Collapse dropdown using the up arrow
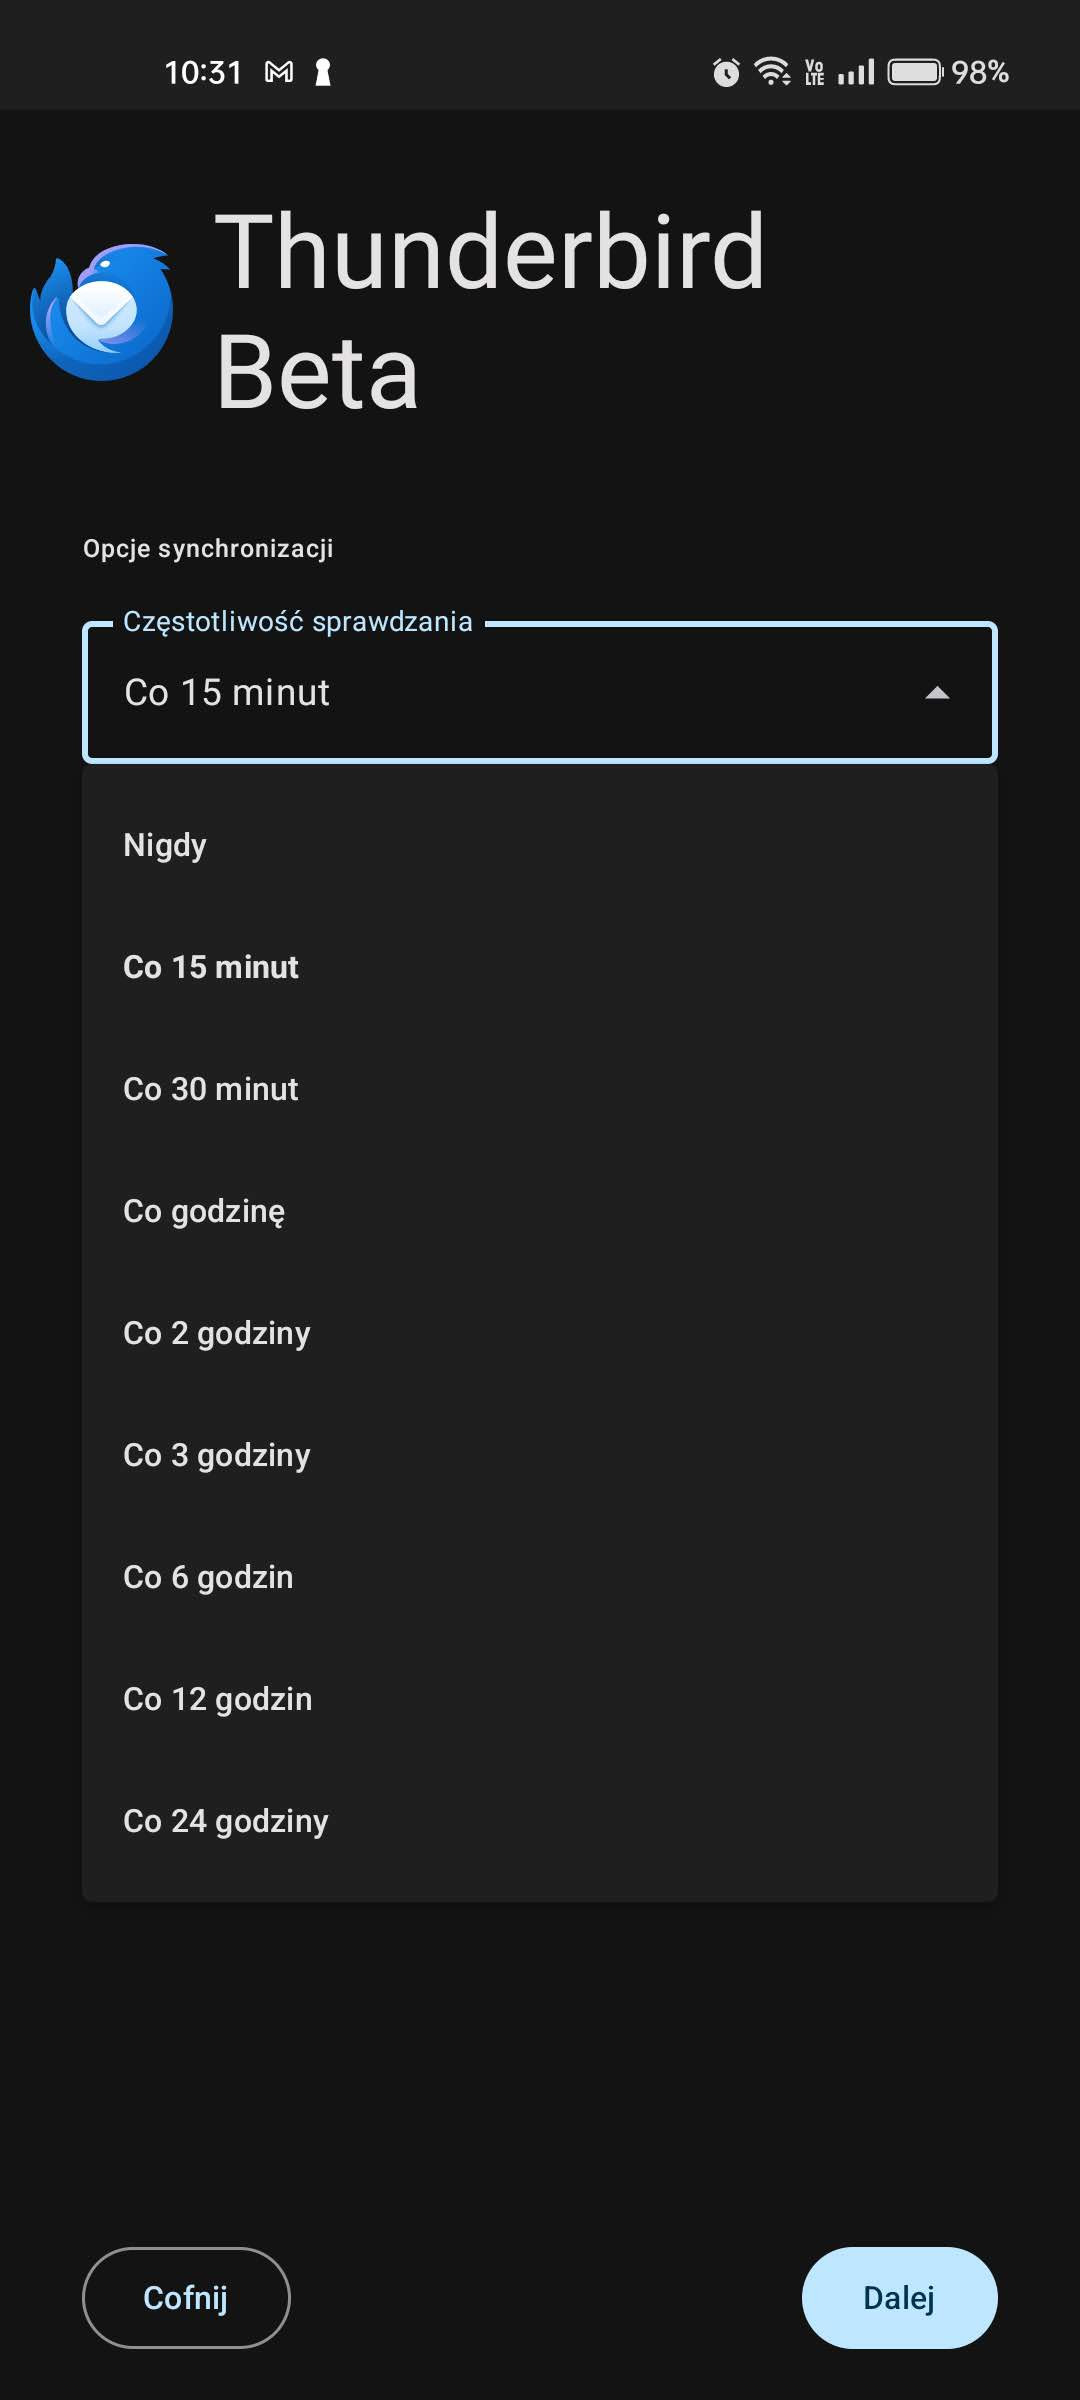The height and width of the screenshot is (2400, 1080). click(937, 693)
